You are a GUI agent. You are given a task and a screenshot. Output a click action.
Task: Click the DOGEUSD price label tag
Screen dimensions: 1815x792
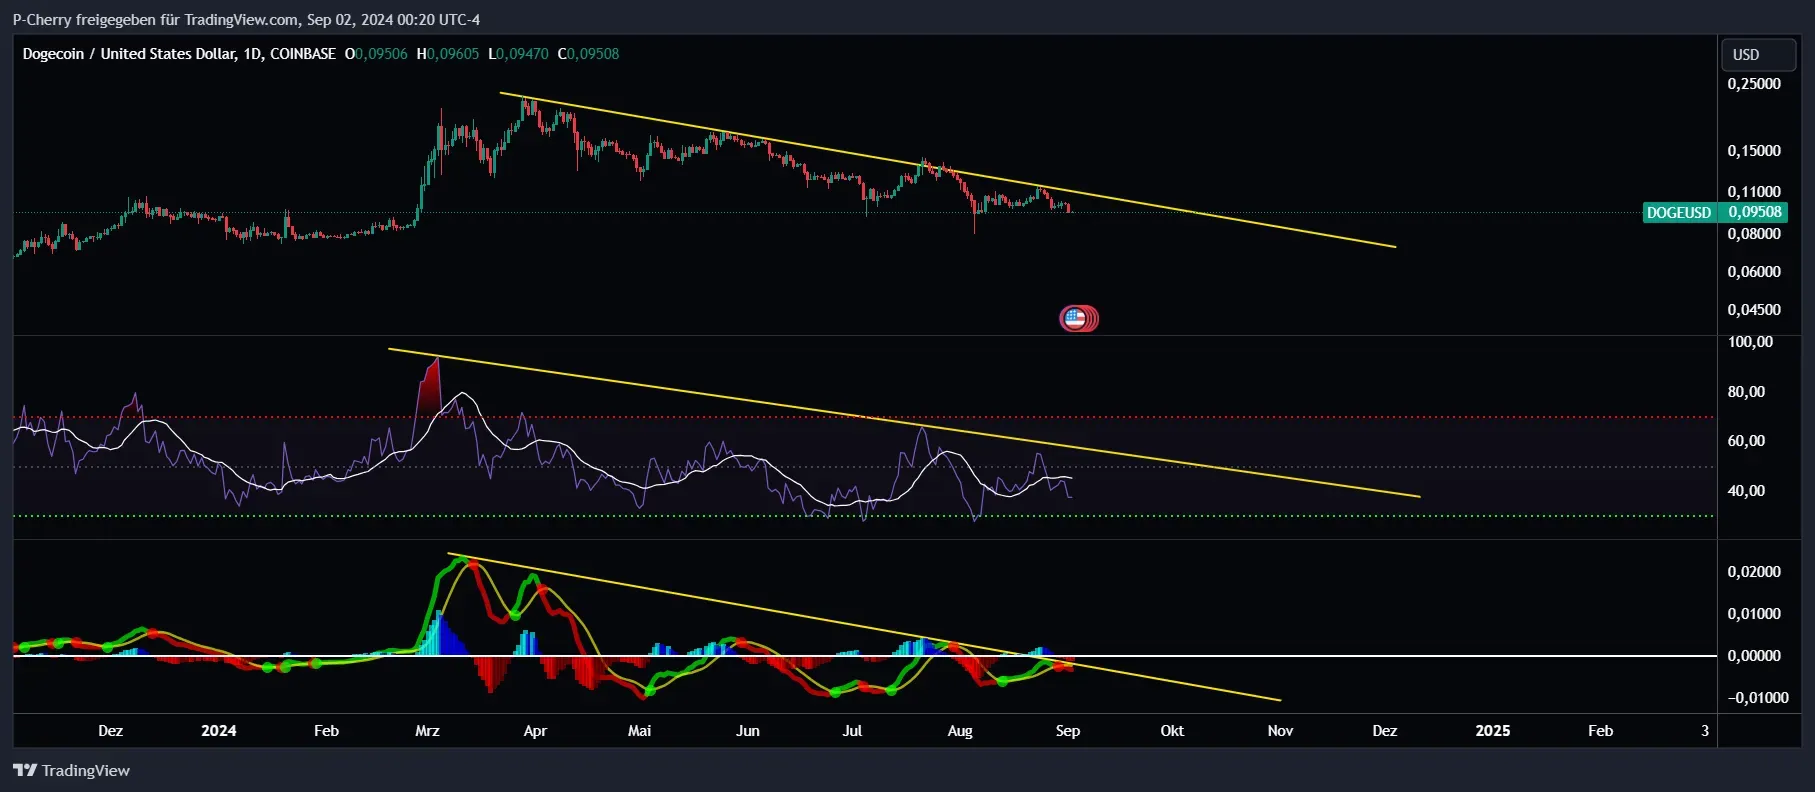click(x=1679, y=212)
